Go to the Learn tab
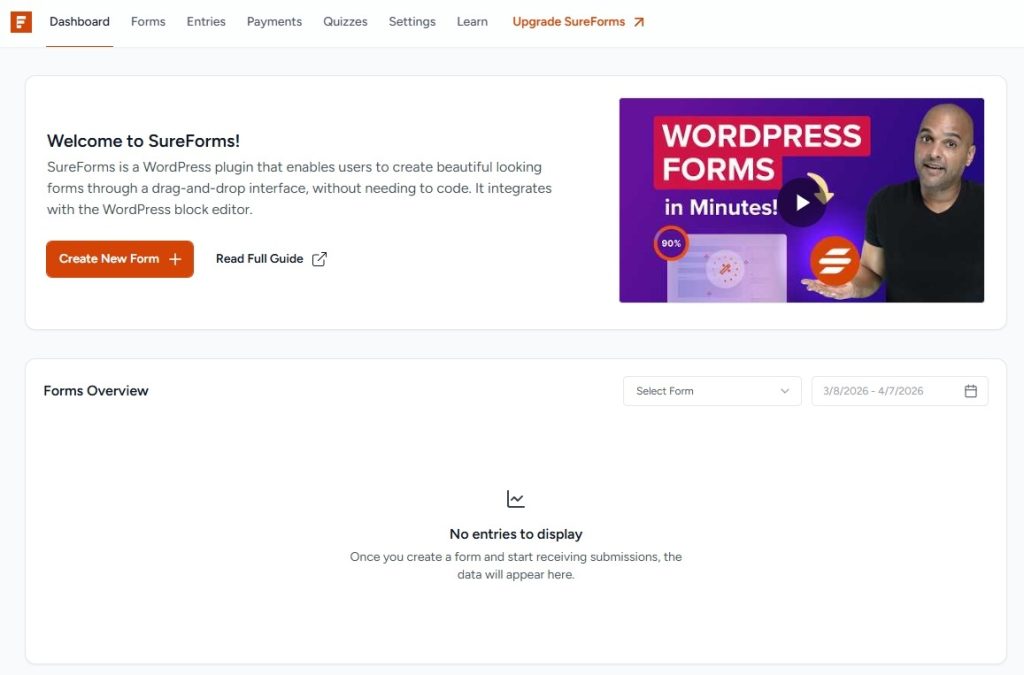 pos(472,22)
